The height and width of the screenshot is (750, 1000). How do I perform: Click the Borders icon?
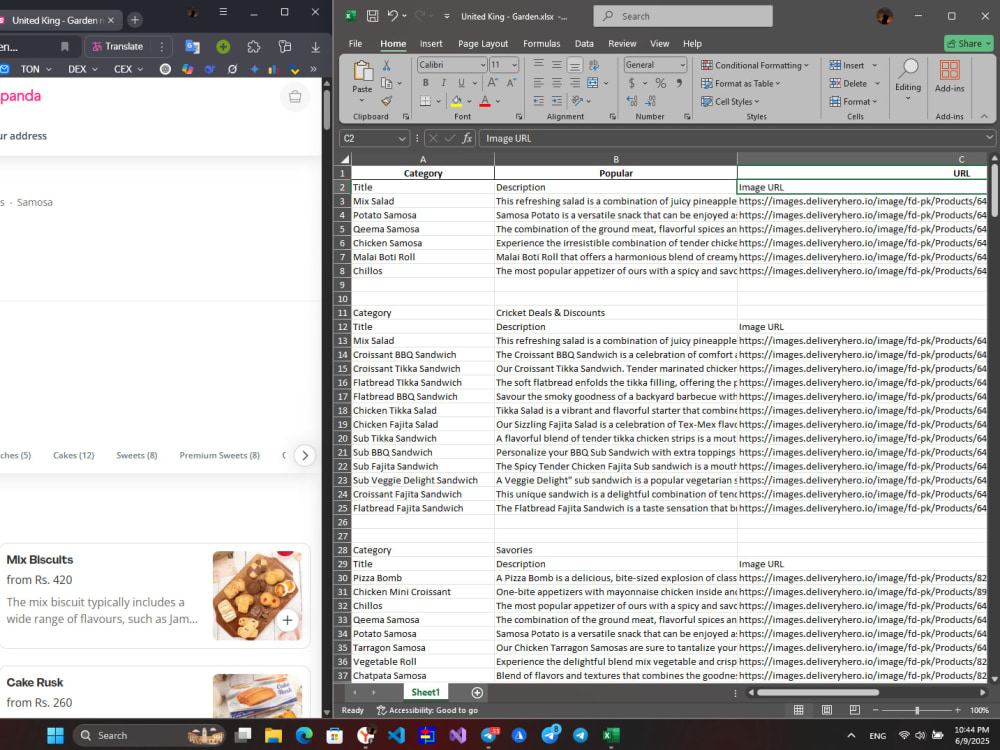click(x=425, y=101)
